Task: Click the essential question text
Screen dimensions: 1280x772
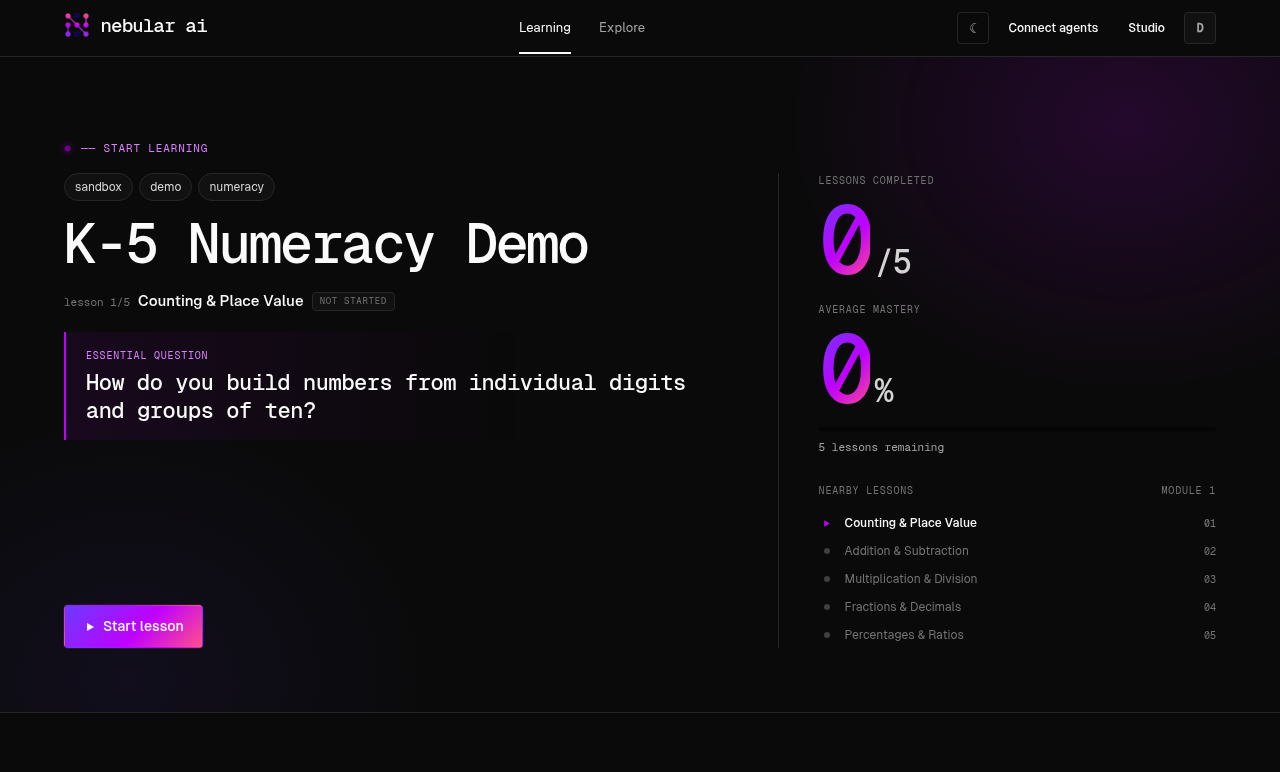Action: click(x=386, y=396)
